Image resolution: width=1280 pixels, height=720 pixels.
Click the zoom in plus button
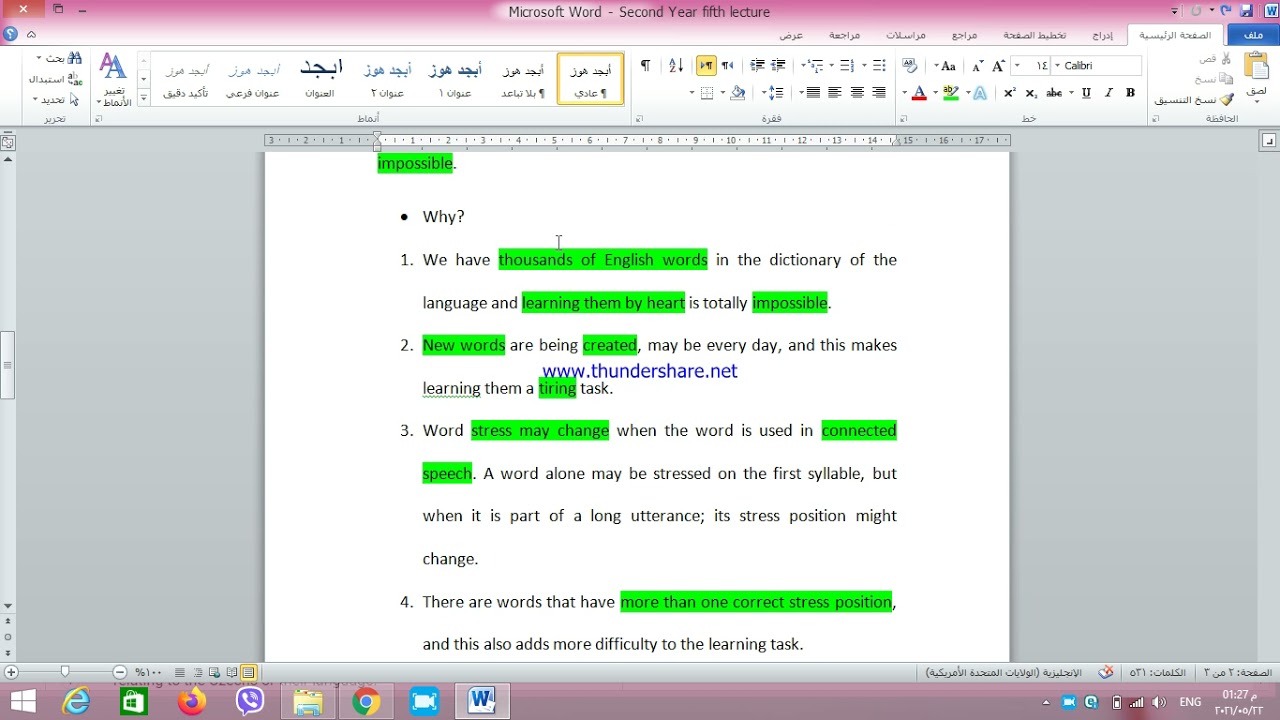click(11, 673)
